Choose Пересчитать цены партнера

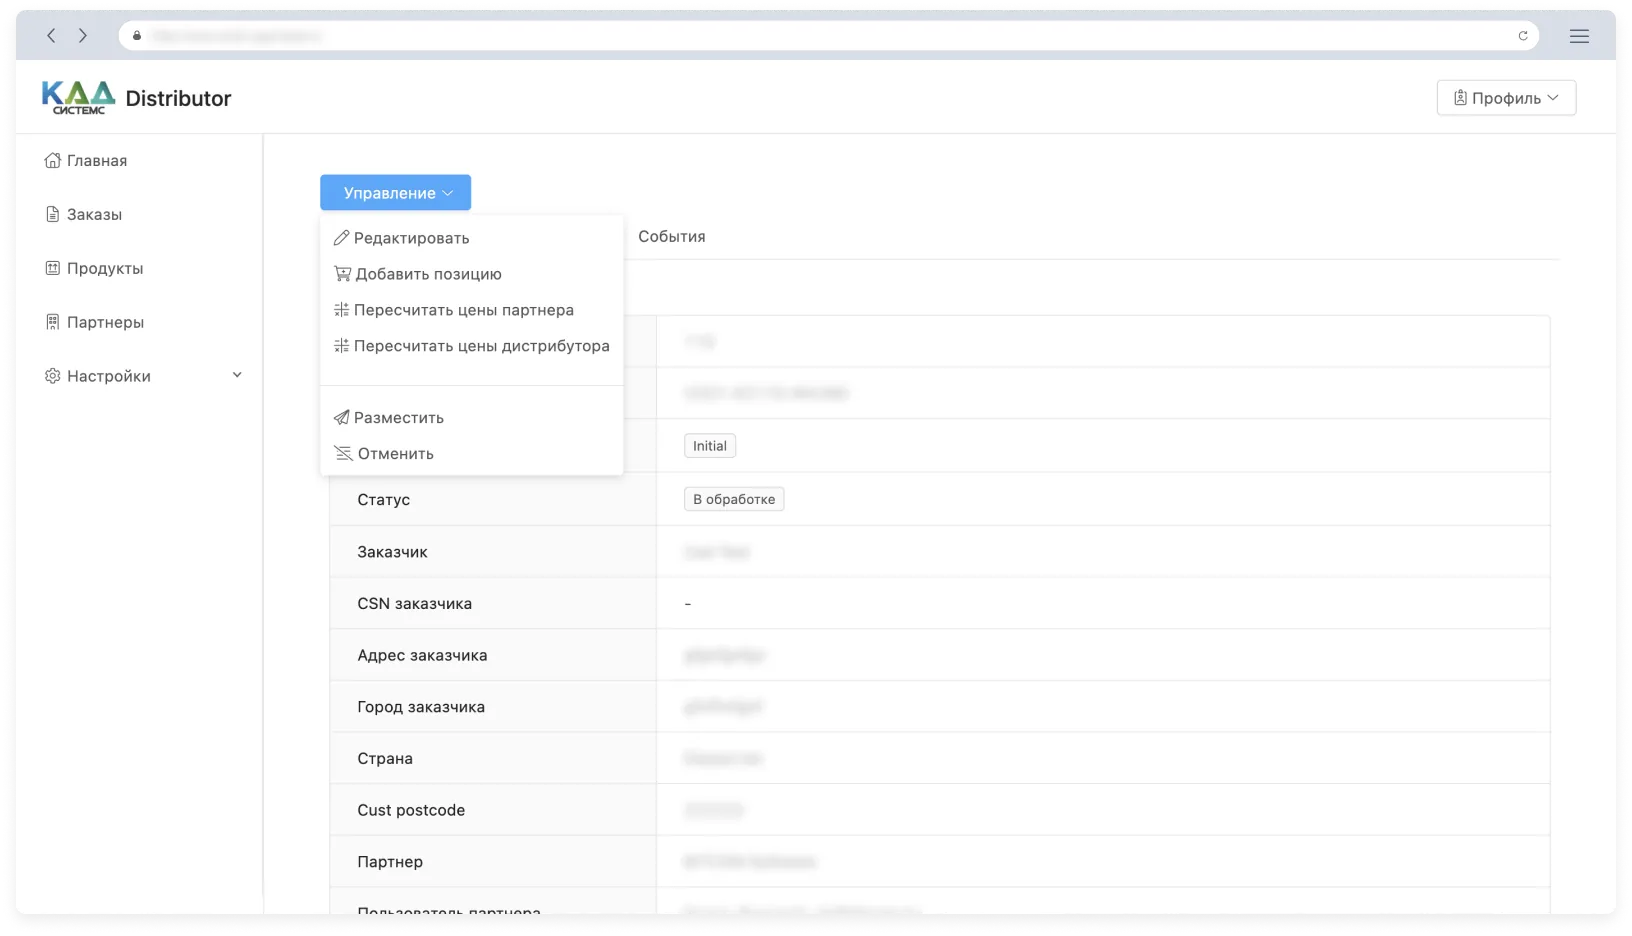click(463, 310)
